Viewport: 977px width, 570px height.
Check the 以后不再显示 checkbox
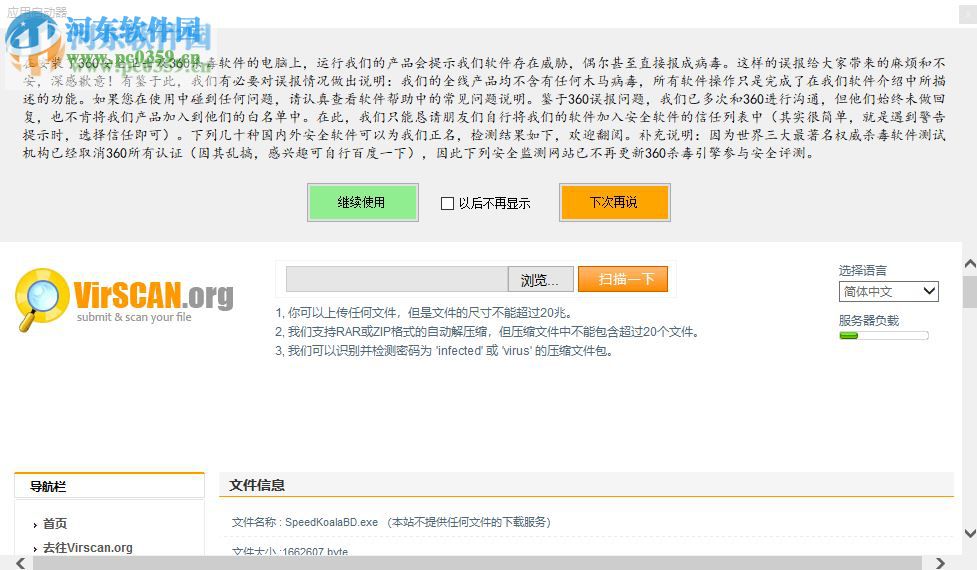[x=447, y=203]
